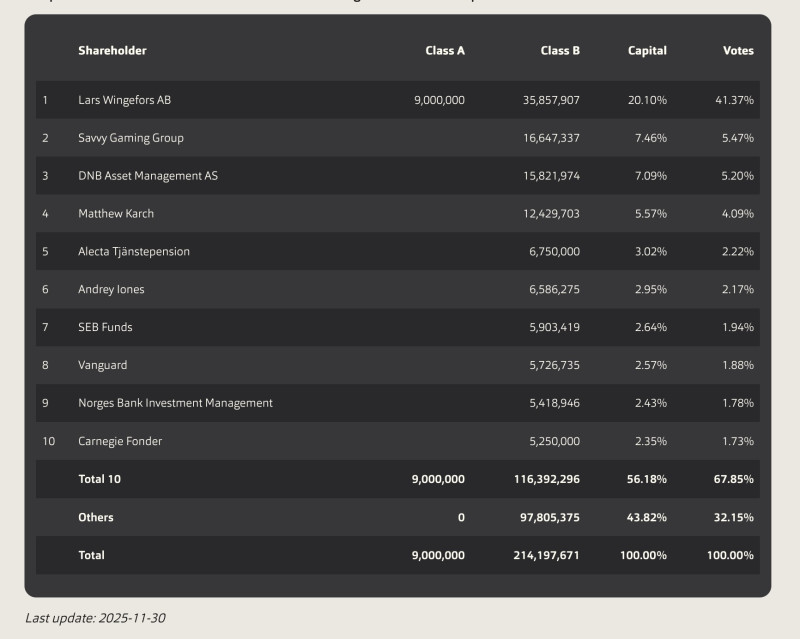This screenshot has height=639, width=800.
Task: Click the Votes column header
Action: [738, 51]
